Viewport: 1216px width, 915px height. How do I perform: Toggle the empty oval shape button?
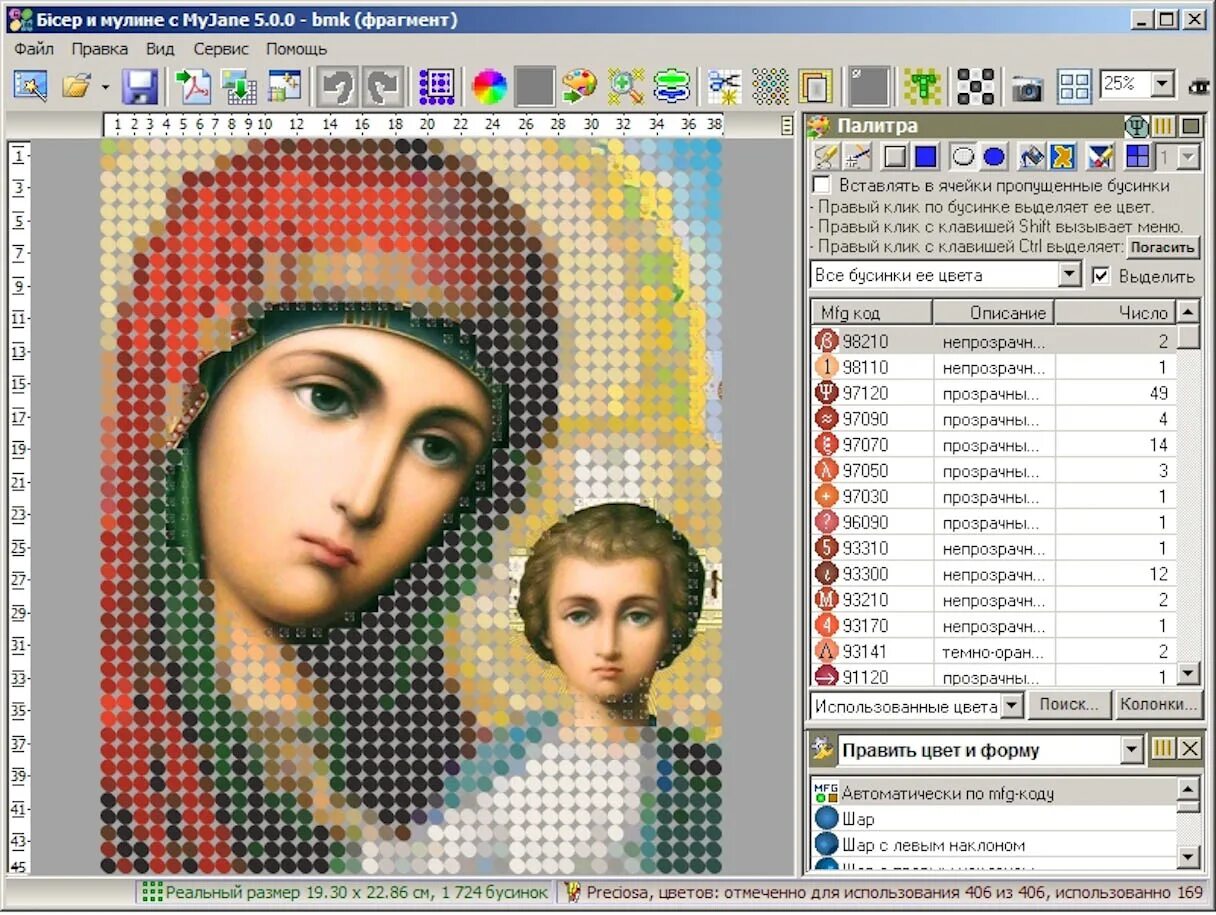(x=963, y=156)
